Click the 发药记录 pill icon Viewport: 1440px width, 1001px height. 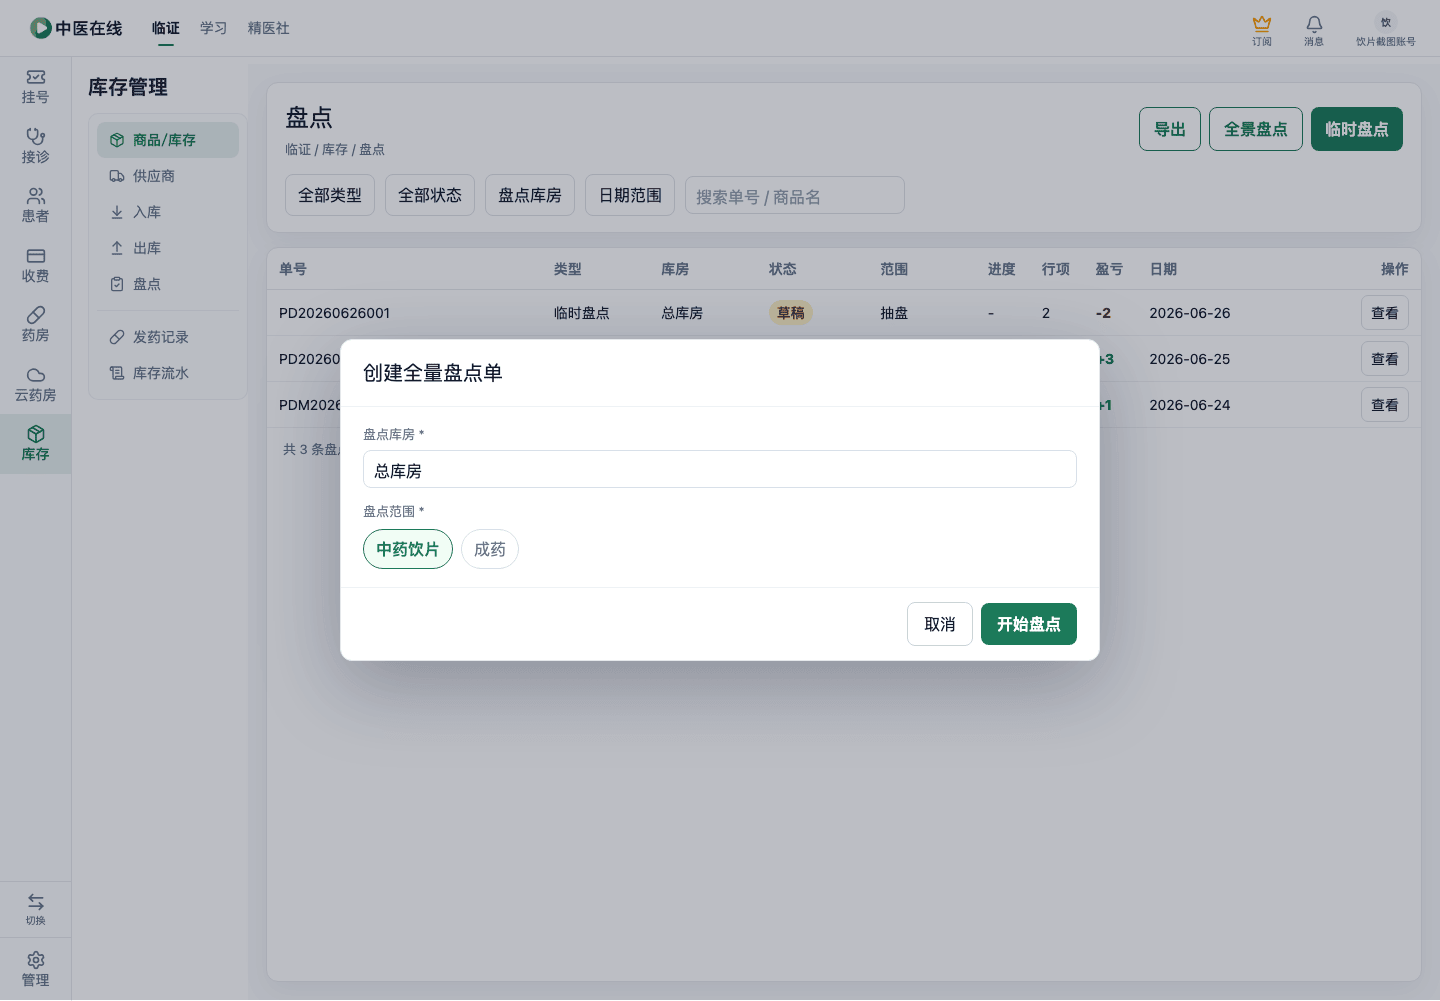click(x=117, y=337)
